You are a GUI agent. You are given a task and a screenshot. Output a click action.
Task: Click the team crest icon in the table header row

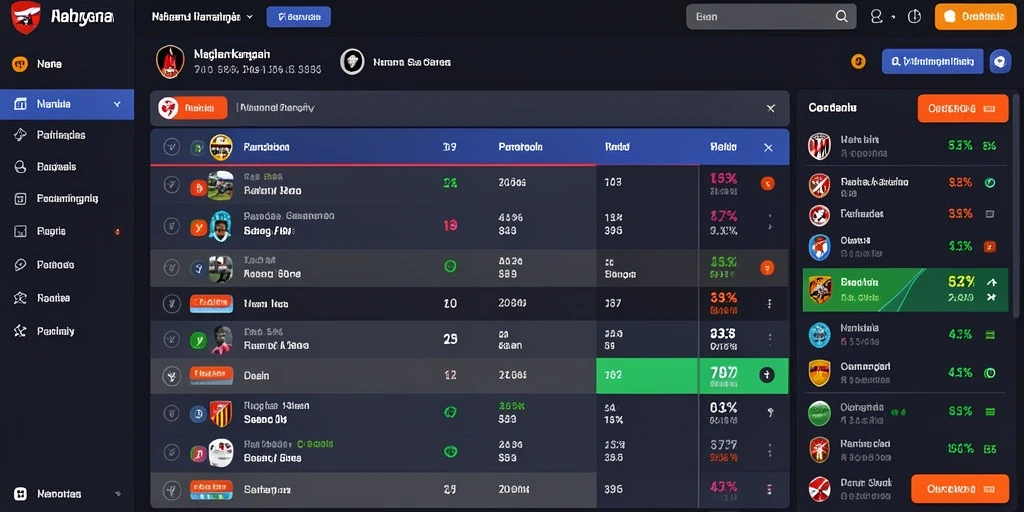click(221, 148)
